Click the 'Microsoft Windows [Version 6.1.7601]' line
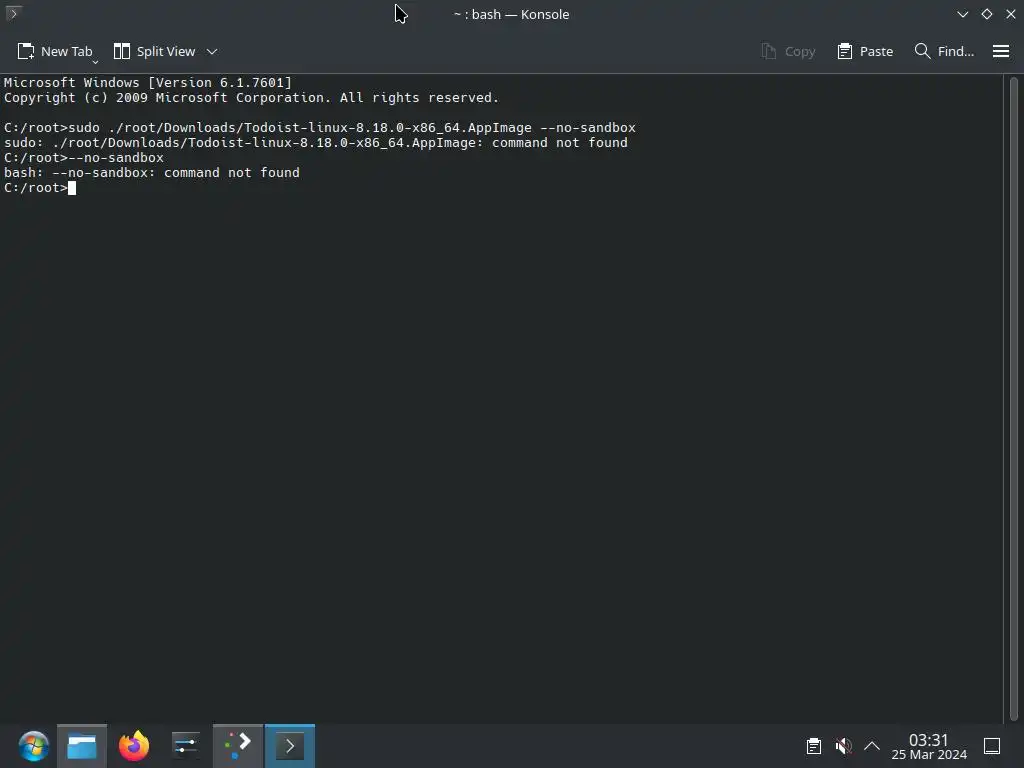This screenshot has height=768, width=1024. [148, 83]
